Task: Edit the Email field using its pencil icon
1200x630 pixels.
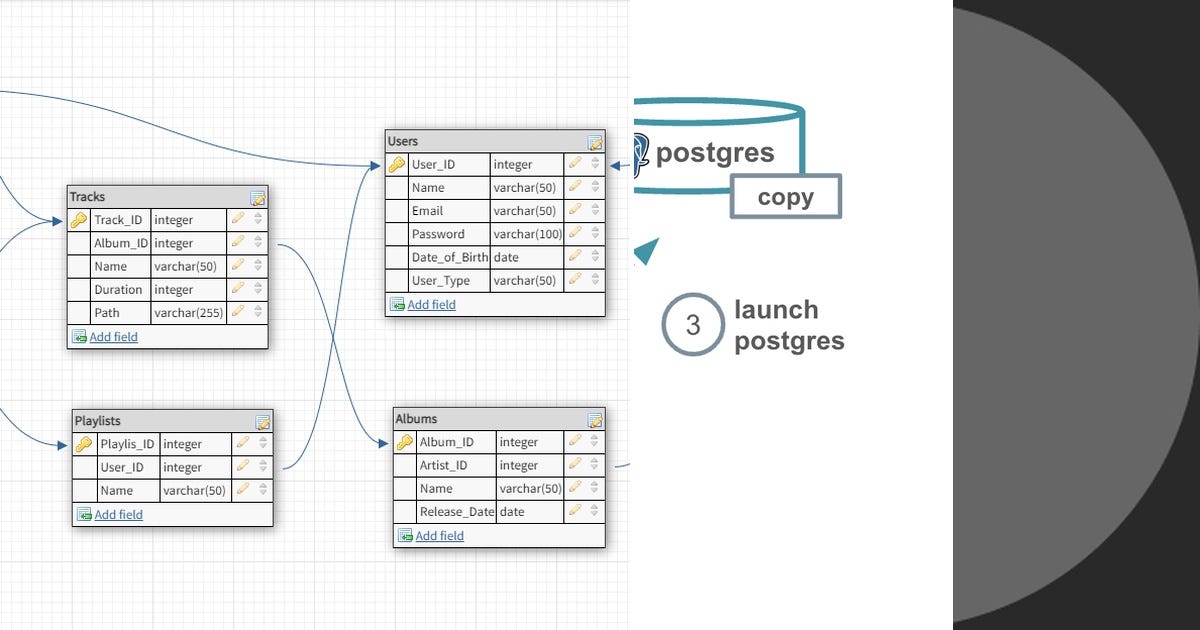Action: click(575, 210)
